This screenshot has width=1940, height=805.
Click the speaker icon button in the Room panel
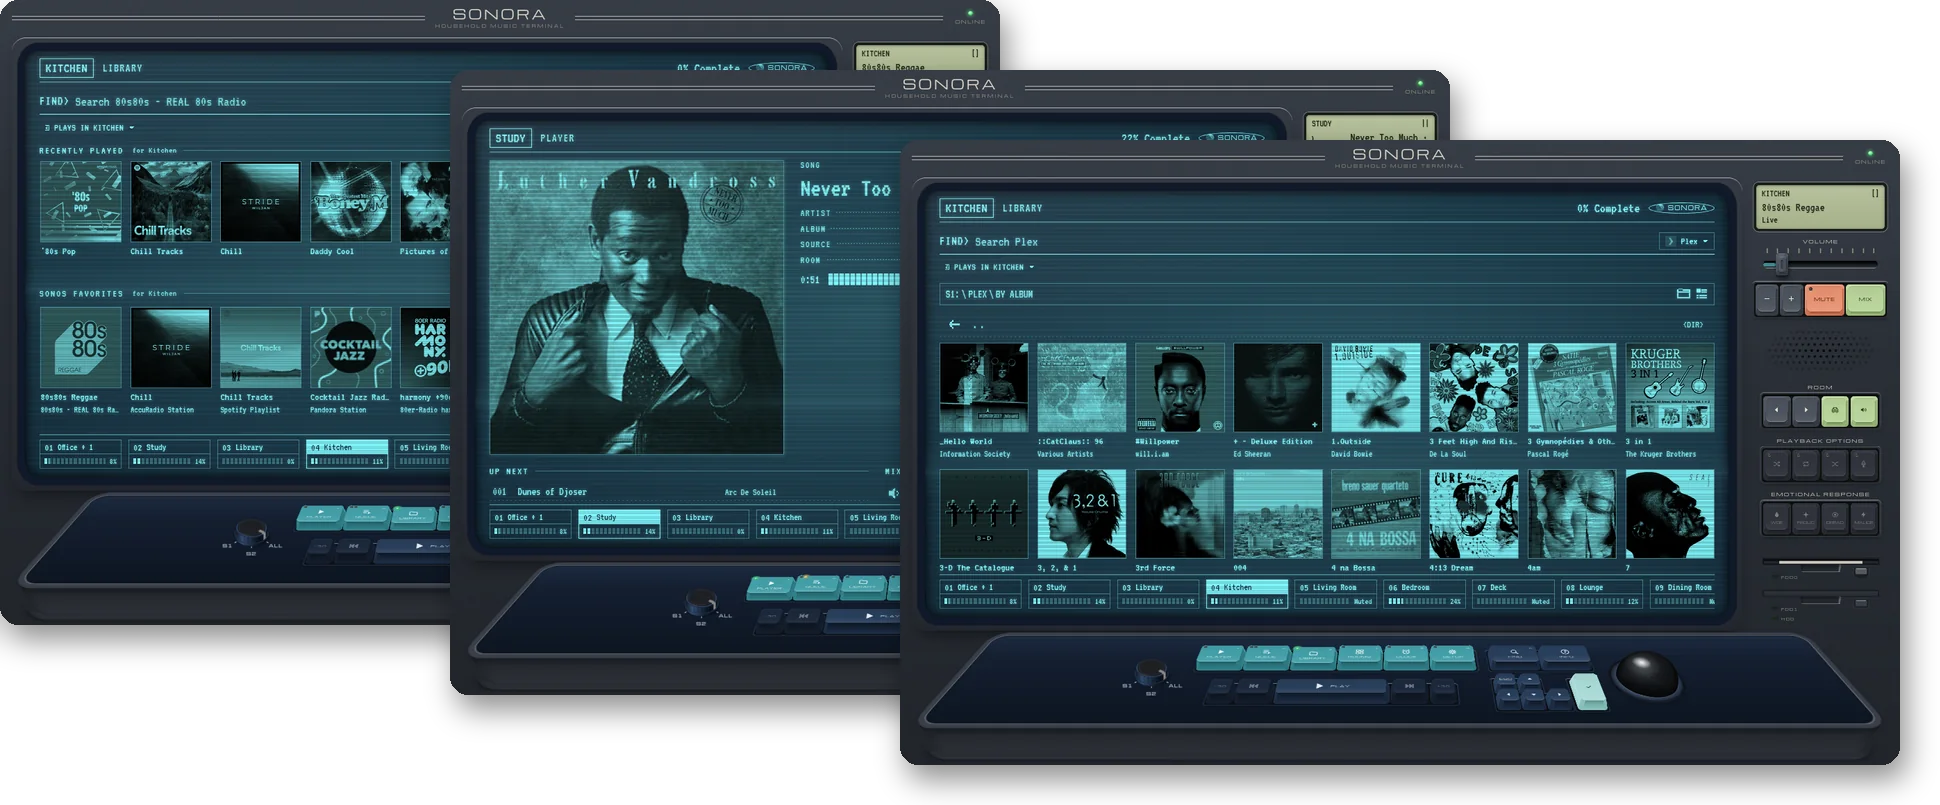(1864, 410)
